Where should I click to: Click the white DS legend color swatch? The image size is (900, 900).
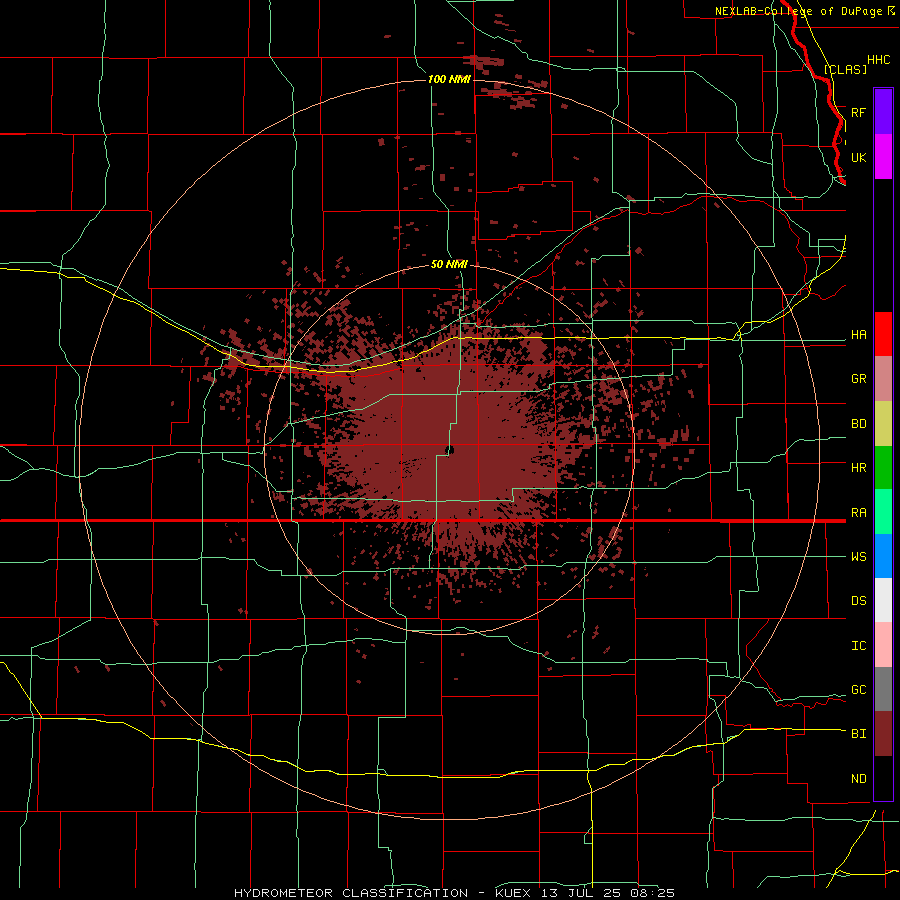click(x=883, y=600)
